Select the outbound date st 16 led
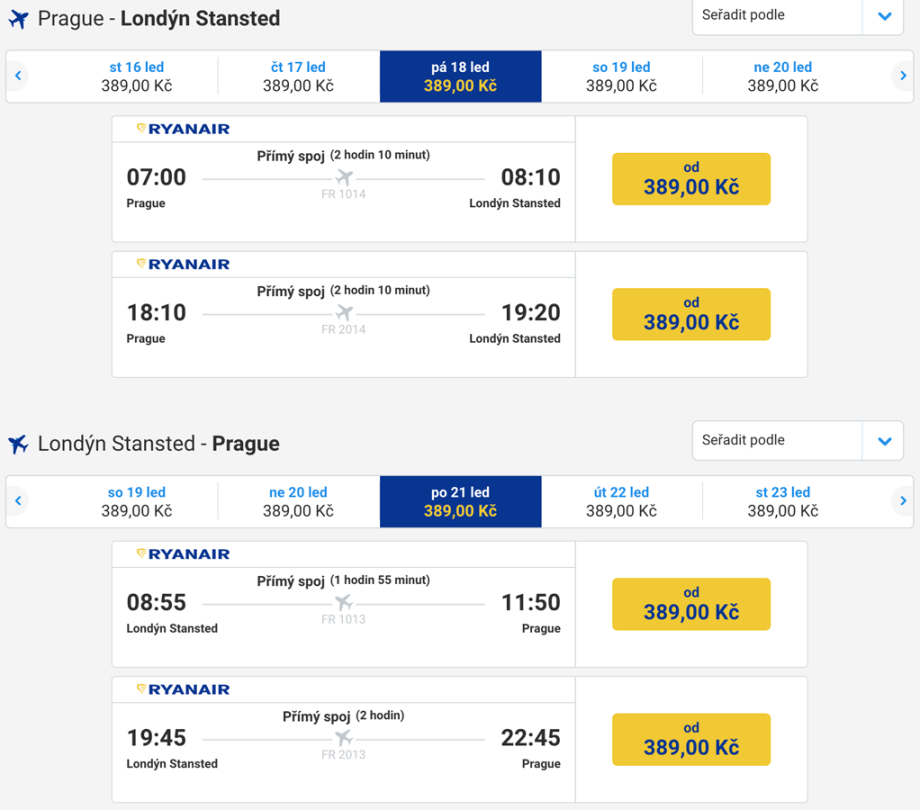The height and width of the screenshot is (810, 920). (137, 76)
